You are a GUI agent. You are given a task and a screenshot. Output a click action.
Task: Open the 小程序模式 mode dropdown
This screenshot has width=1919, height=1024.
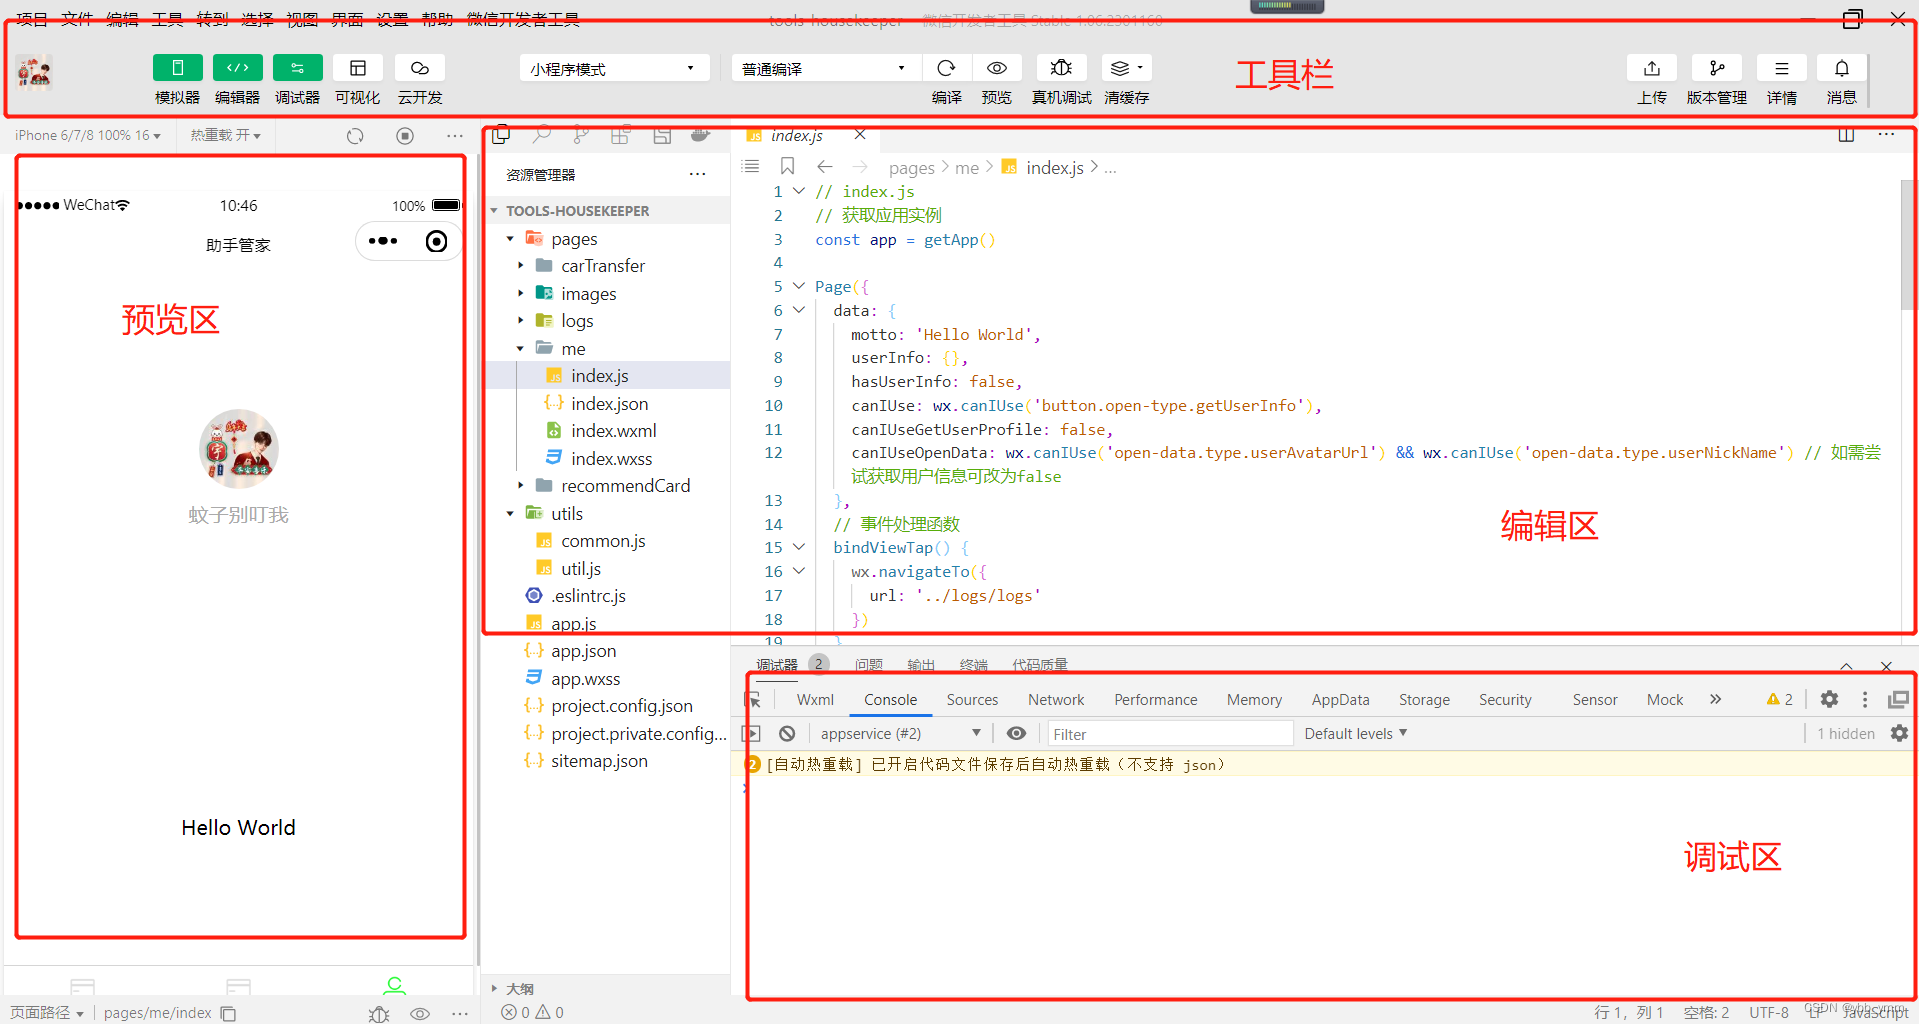[x=614, y=68]
